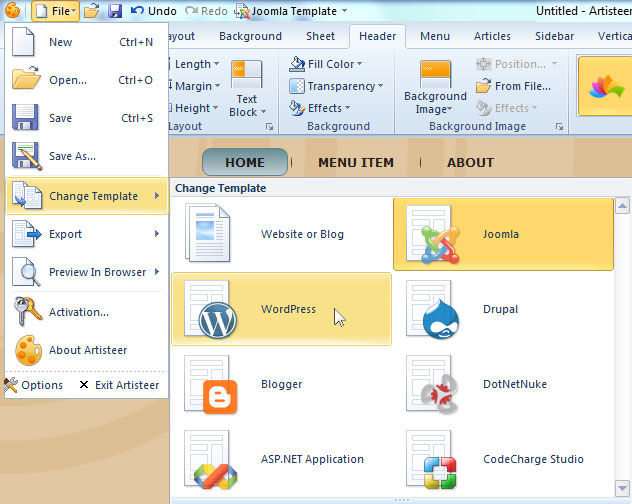Open the Length dropdown
This screenshot has height=504, width=632.
pyautogui.click(x=195, y=64)
